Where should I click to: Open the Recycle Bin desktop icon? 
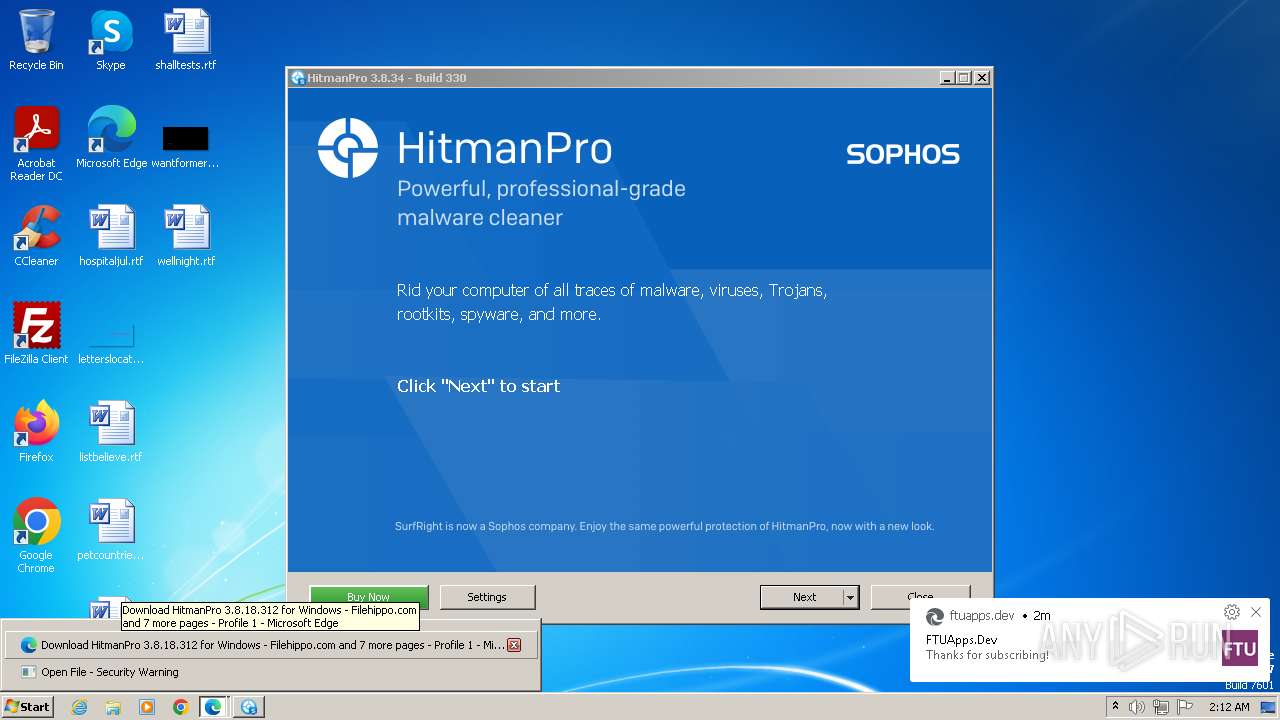coord(36,40)
